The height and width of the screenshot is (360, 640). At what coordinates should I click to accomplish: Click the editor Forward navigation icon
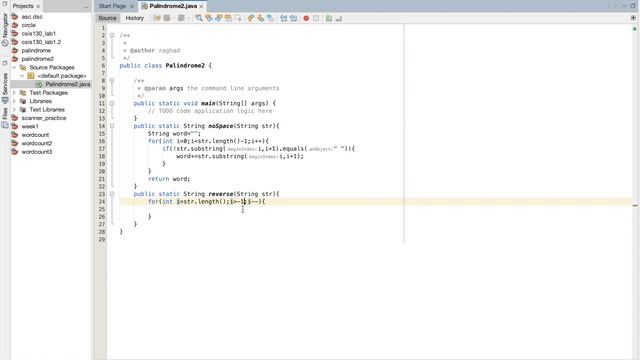181,18
